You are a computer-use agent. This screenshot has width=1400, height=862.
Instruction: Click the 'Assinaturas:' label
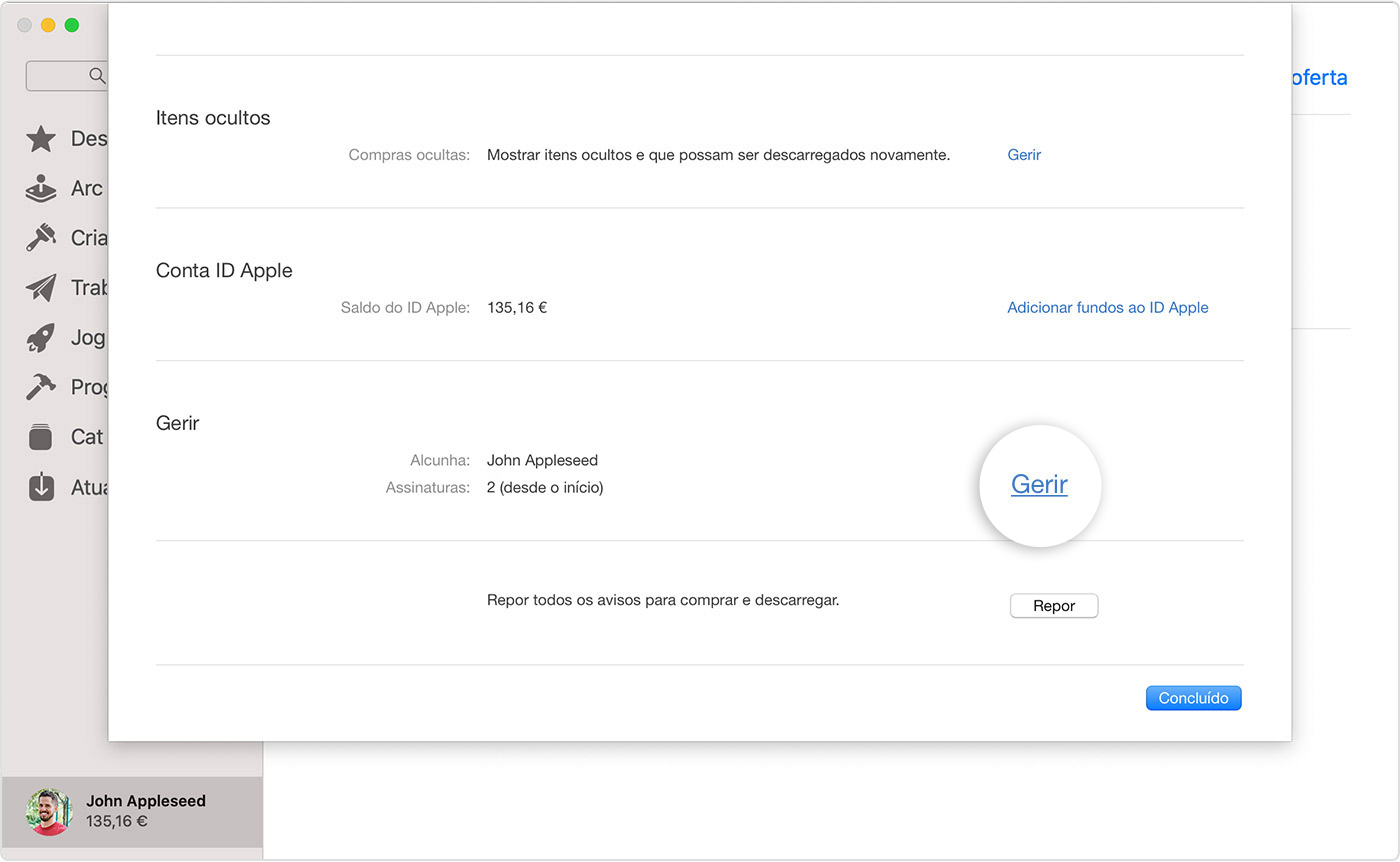(428, 488)
